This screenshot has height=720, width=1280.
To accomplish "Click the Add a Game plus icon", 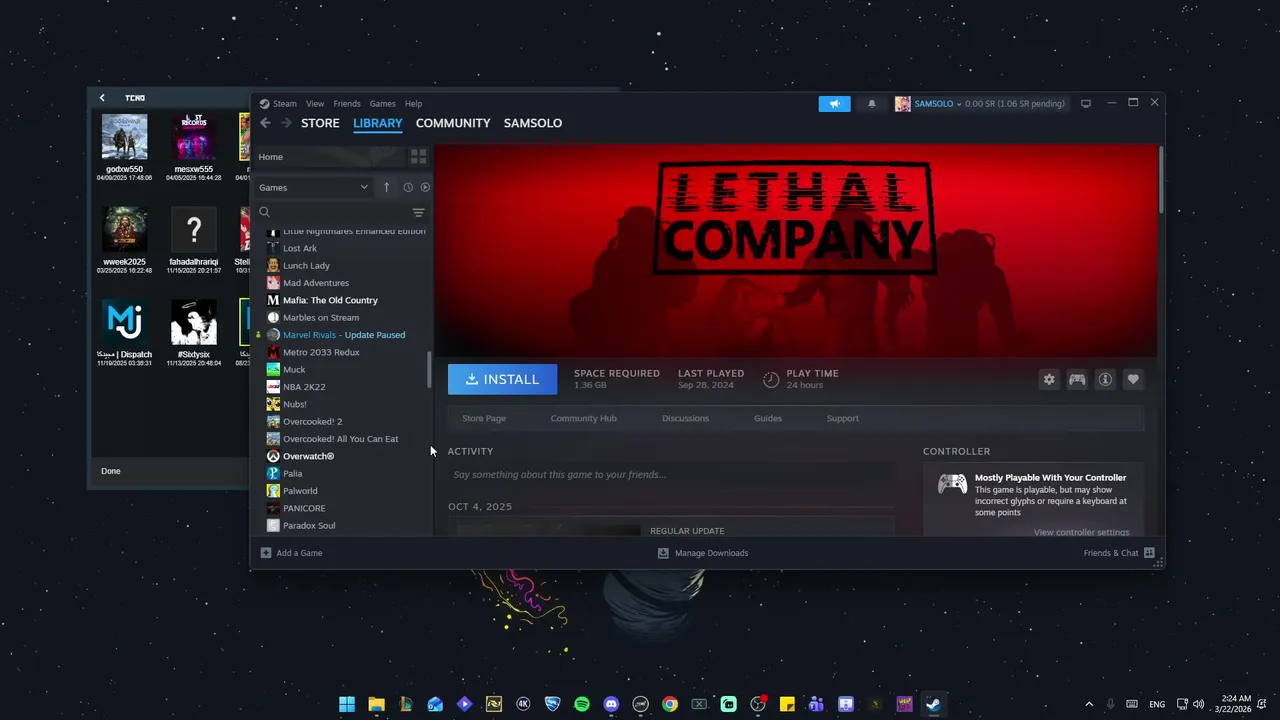I will [x=266, y=553].
